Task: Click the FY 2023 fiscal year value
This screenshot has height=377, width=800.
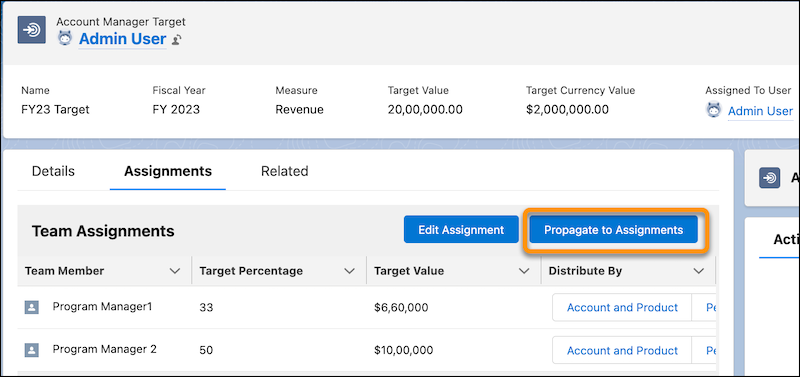Action: 176,110
